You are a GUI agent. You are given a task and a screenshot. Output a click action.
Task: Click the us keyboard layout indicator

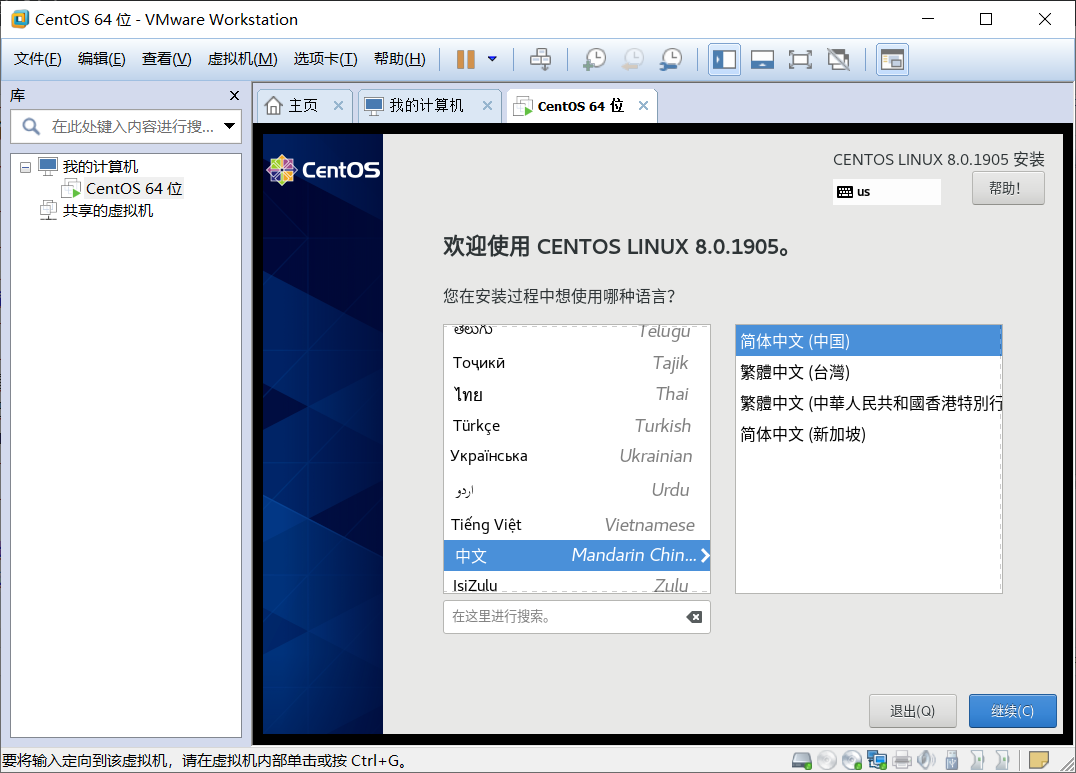(887, 192)
